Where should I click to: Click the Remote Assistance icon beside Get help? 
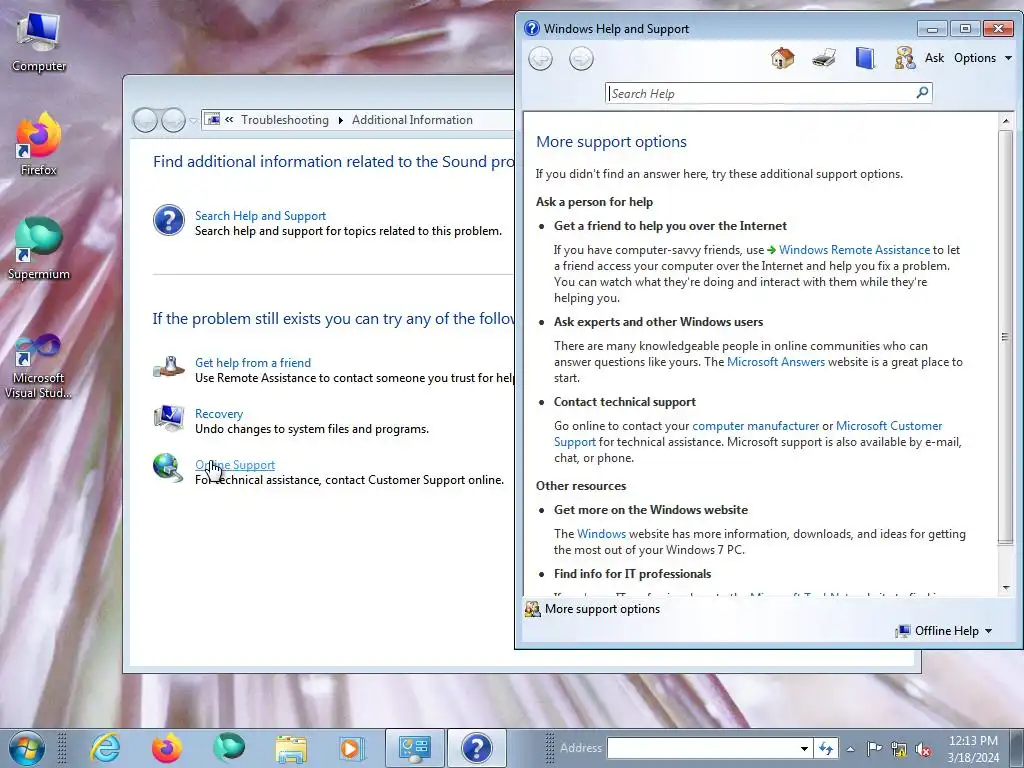168,367
